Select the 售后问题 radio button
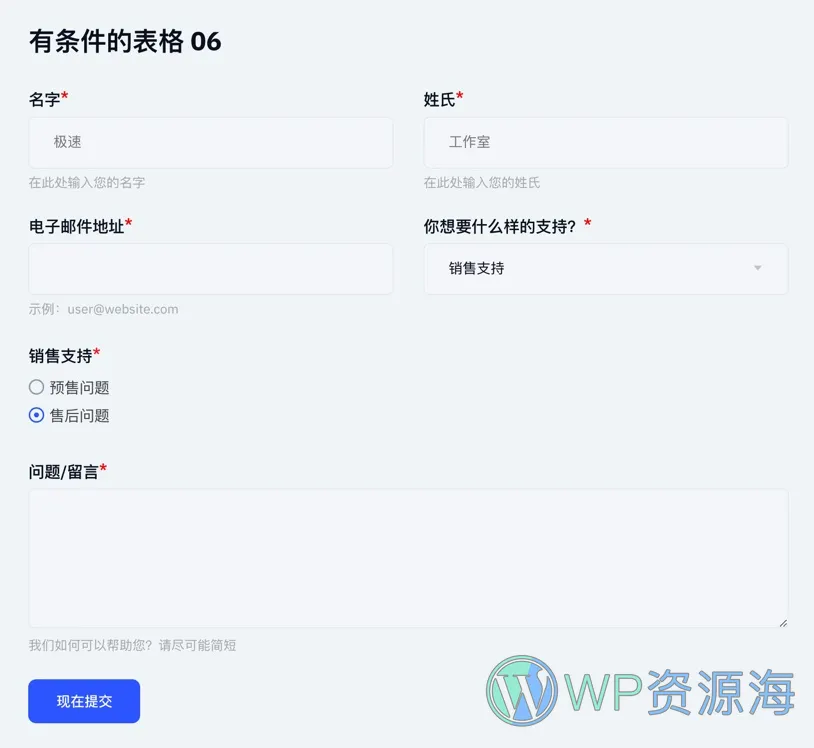This screenshot has width=814, height=748. coord(36,415)
